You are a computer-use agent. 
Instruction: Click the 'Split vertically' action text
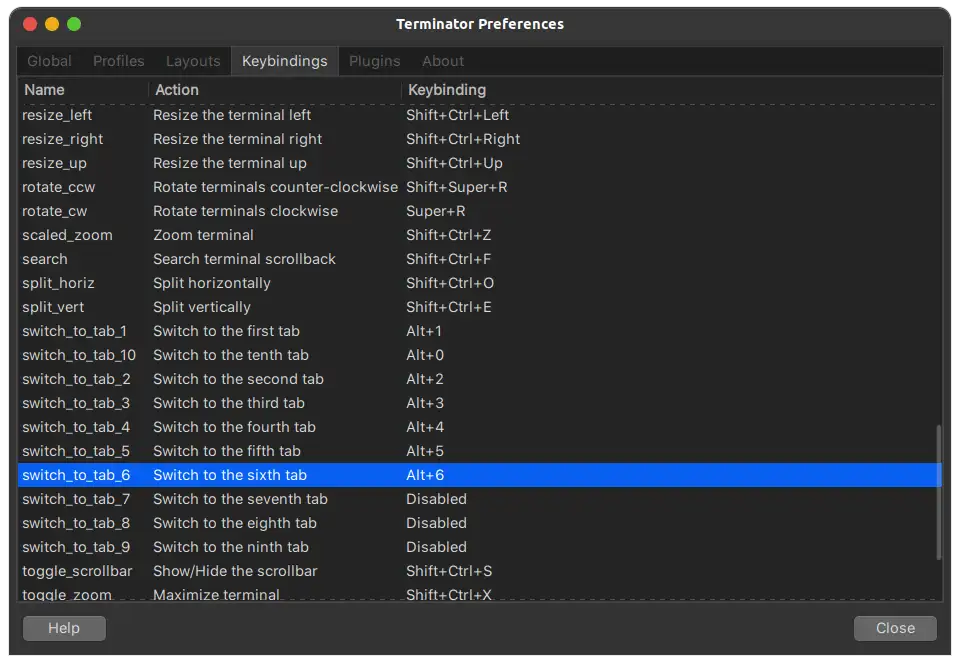(x=202, y=307)
